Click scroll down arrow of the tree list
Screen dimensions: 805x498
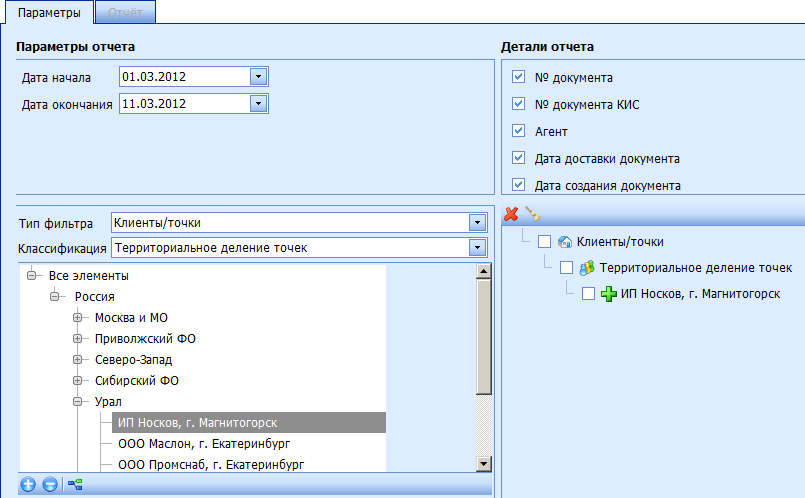pyautogui.click(x=484, y=463)
